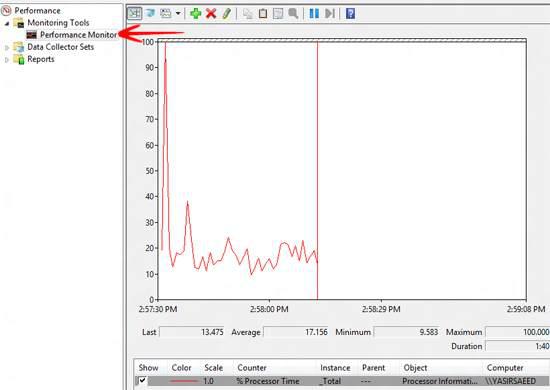Click View Log Data icon
This screenshot has width=550, height=390.
pos(150,13)
